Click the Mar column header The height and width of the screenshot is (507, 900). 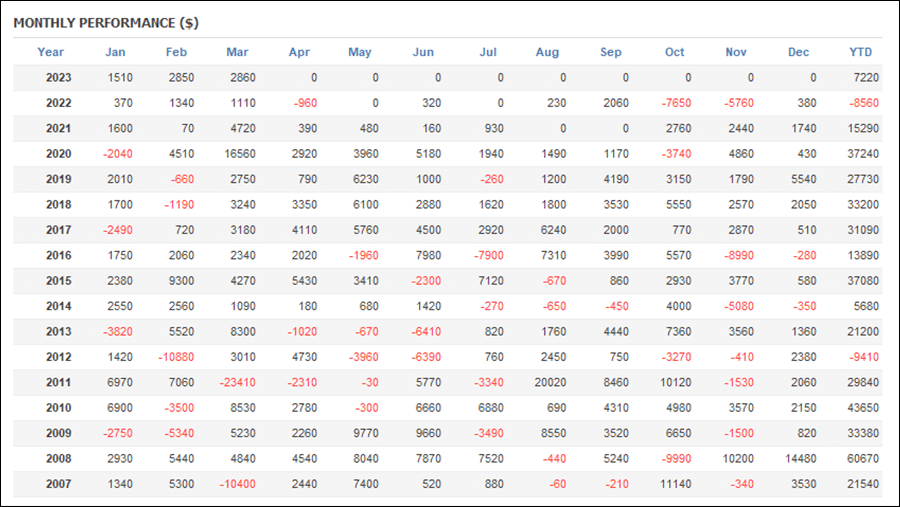[x=237, y=52]
